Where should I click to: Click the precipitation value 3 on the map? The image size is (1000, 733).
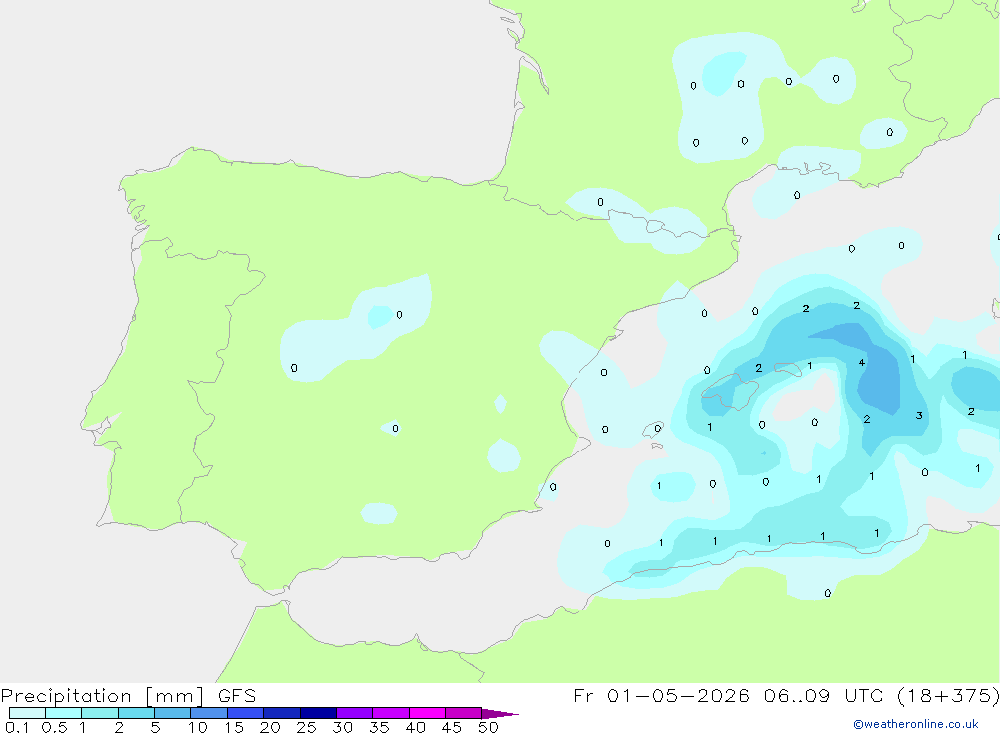919,415
